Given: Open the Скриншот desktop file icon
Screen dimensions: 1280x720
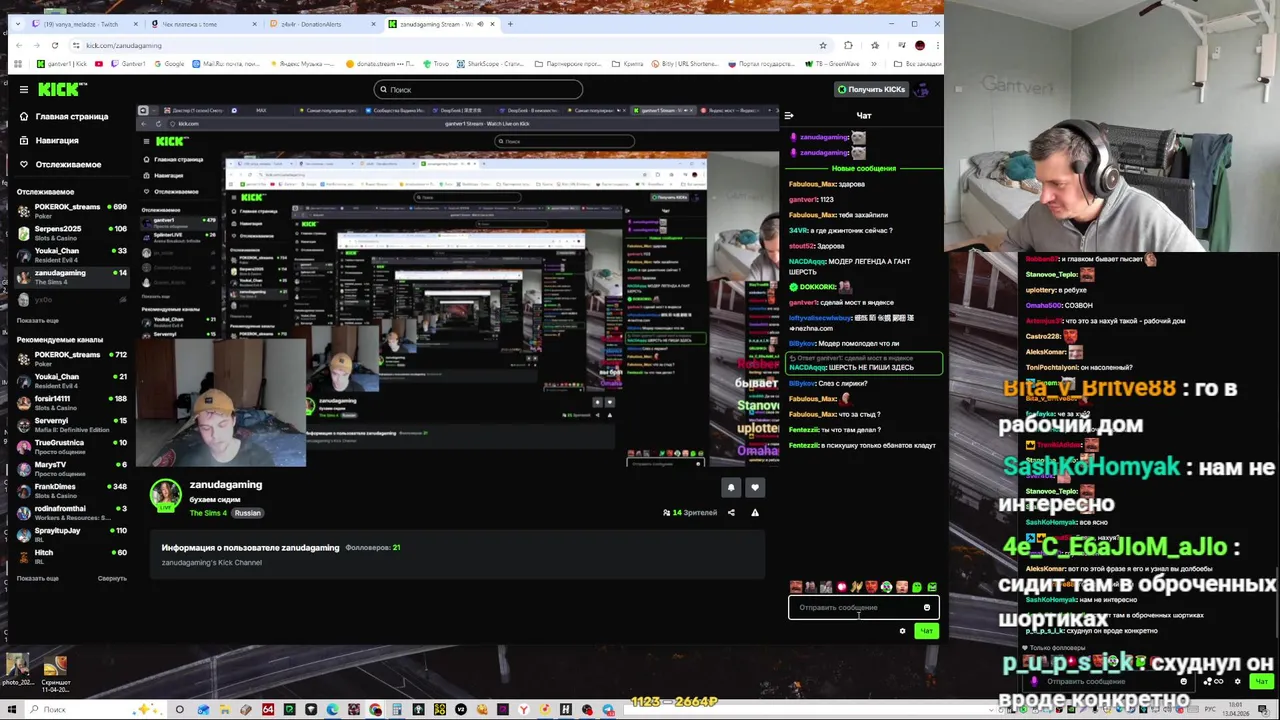Looking at the screenshot, I should [x=55, y=672].
